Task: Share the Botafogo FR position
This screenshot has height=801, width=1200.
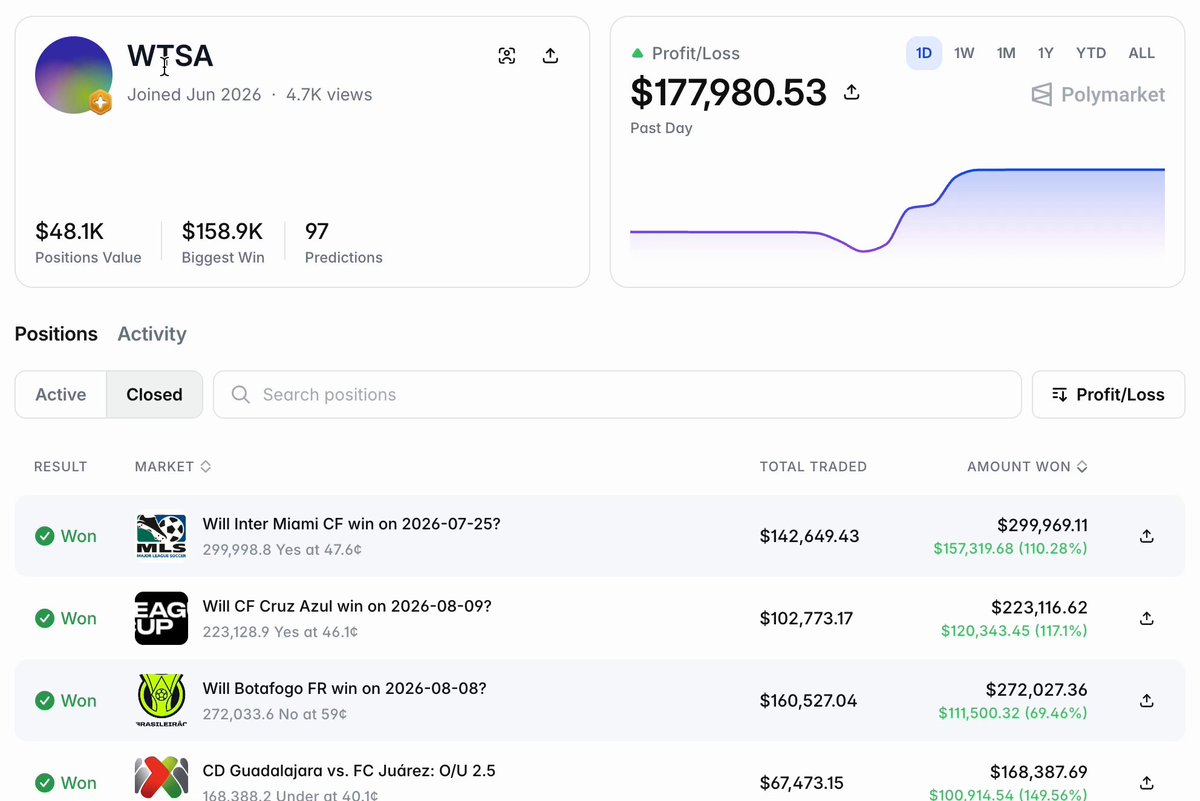Action: (x=1147, y=701)
